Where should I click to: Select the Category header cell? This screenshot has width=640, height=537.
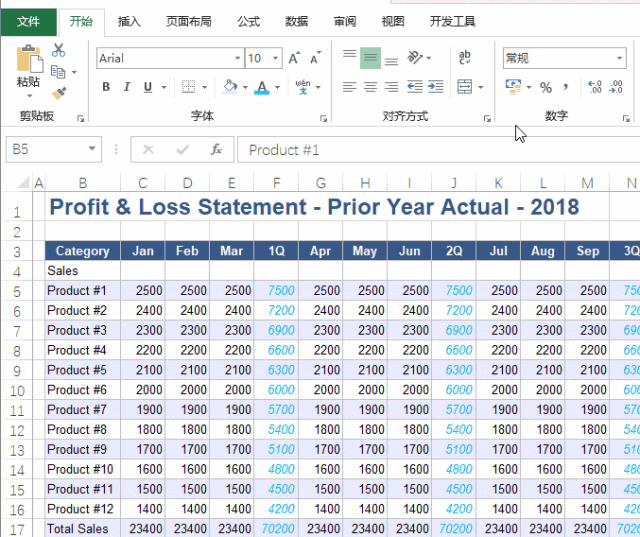click(x=82, y=251)
